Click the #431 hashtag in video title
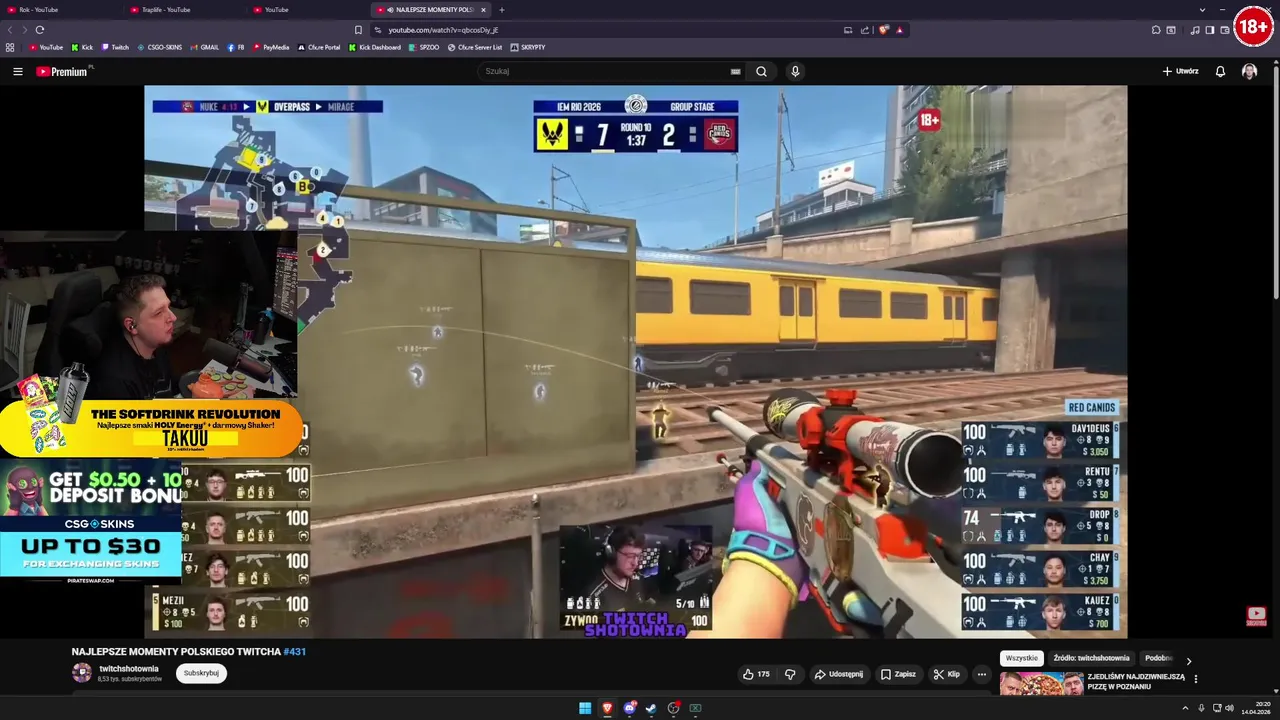 tap(295, 652)
